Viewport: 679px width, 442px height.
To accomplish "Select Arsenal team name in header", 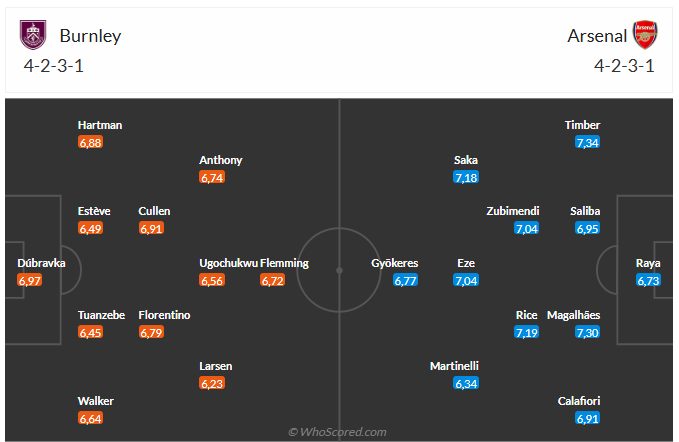I will [597, 36].
